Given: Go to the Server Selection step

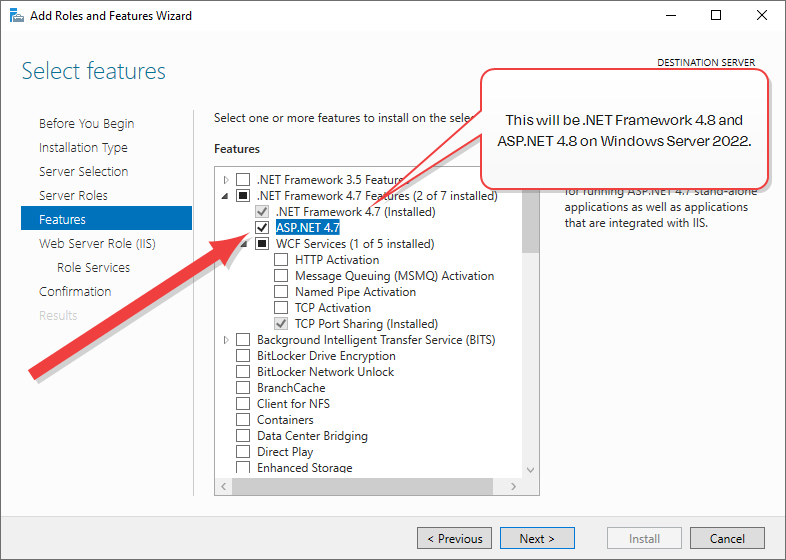Looking at the screenshot, I should (x=84, y=171).
